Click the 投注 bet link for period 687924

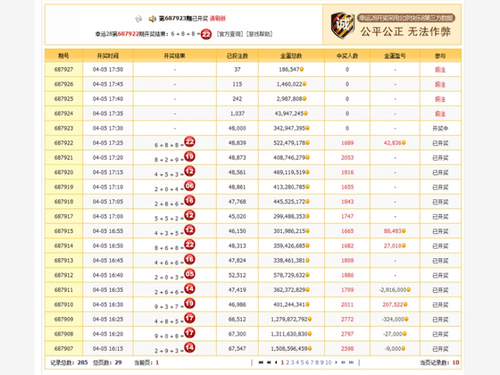[x=440, y=113]
